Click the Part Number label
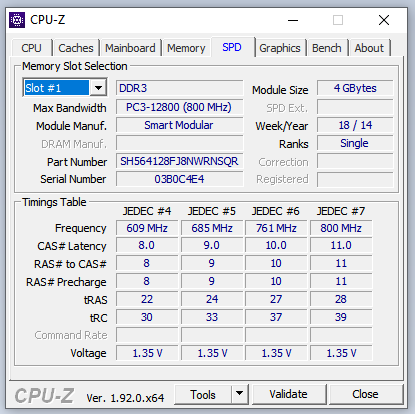 click(x=77, y=162)
